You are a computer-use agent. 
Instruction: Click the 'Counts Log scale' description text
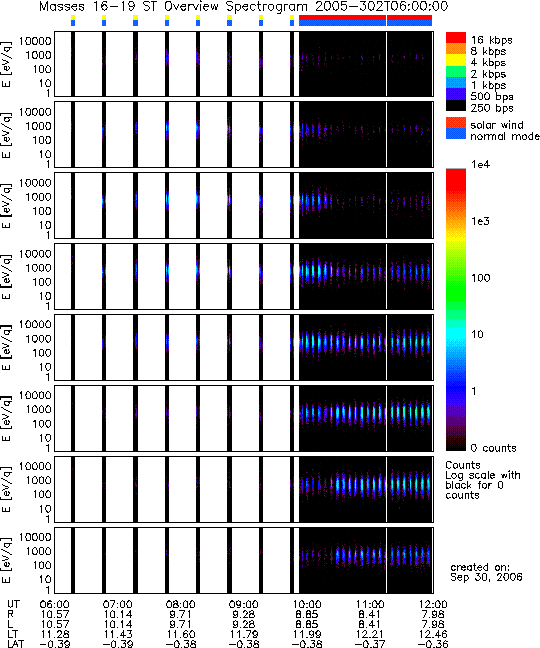483,480
